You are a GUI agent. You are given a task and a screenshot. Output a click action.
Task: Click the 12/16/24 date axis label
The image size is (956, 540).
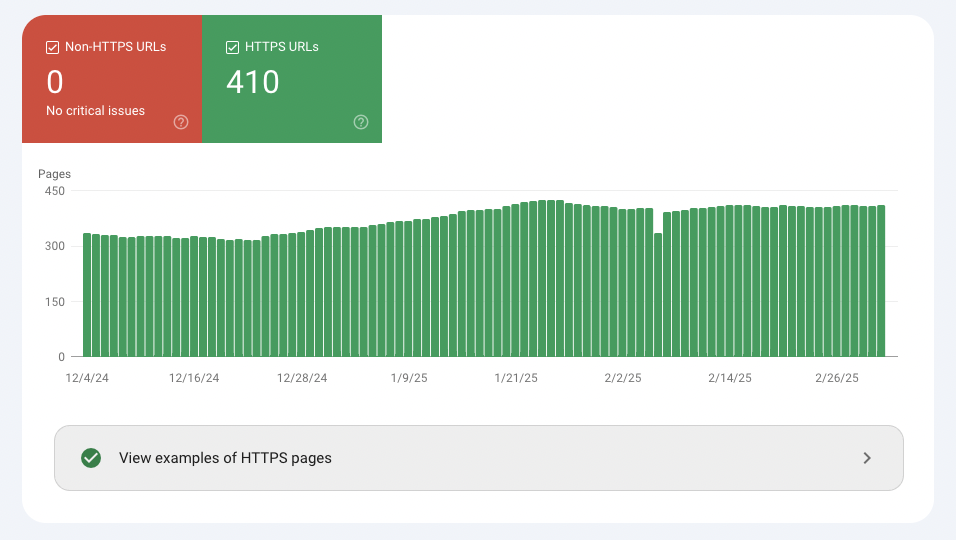point(194,378)
